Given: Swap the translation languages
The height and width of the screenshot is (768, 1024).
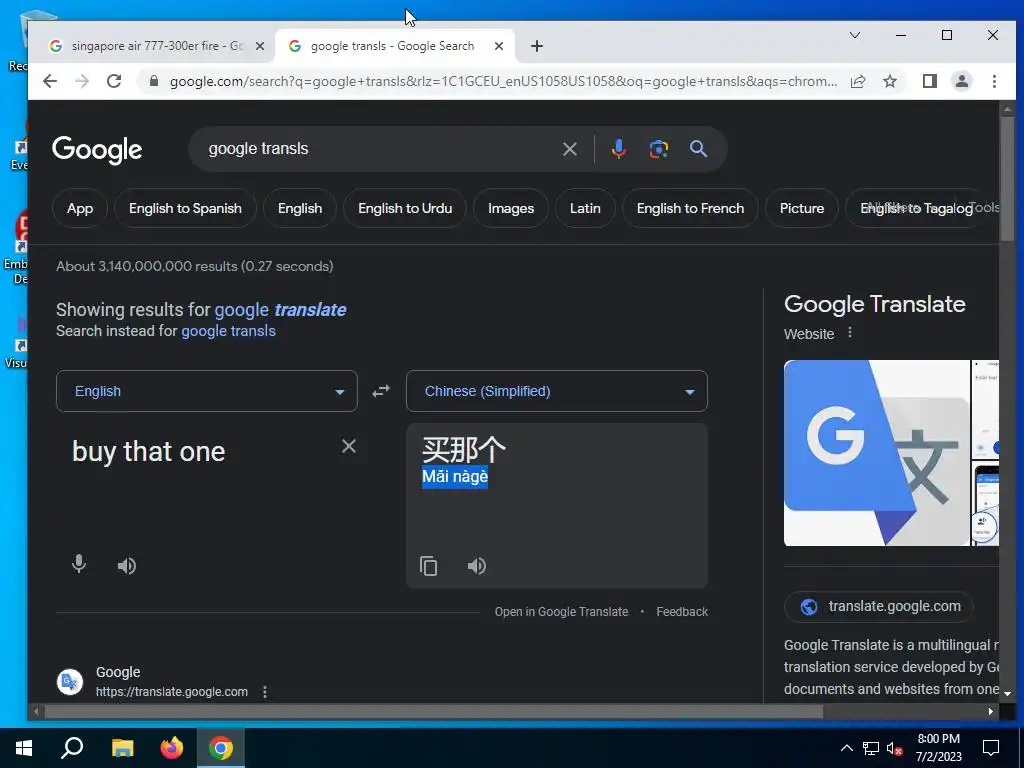Looking at the screenshot, I should pyautogui.click(x=381, y=391).
